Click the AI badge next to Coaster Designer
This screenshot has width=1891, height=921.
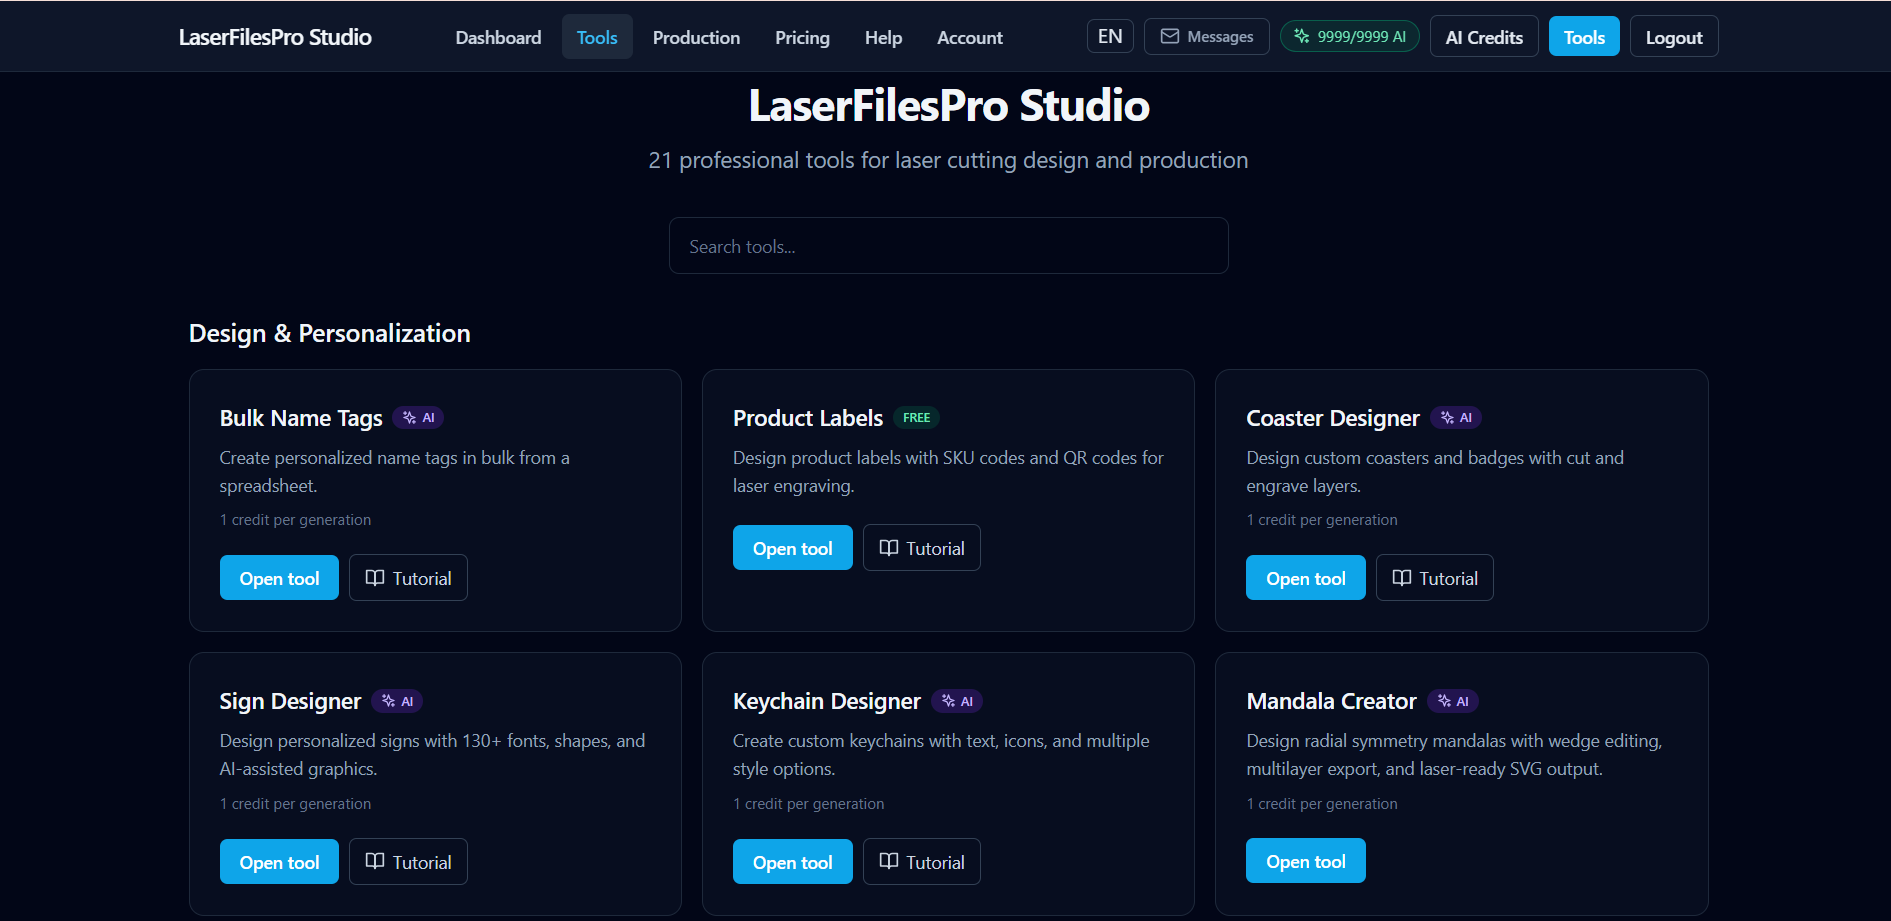1455,417
